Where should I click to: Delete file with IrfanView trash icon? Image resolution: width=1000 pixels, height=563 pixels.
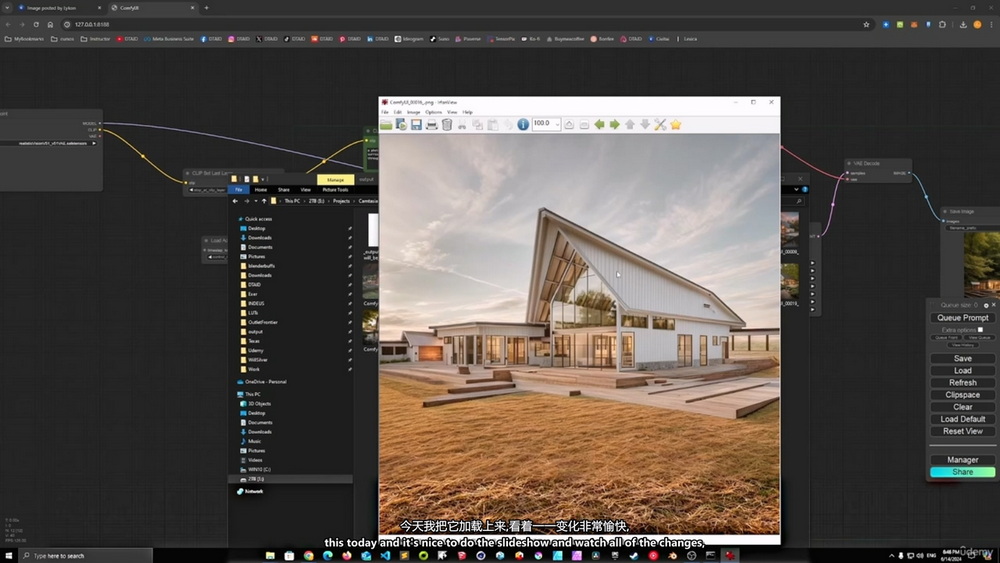[447, 125]
